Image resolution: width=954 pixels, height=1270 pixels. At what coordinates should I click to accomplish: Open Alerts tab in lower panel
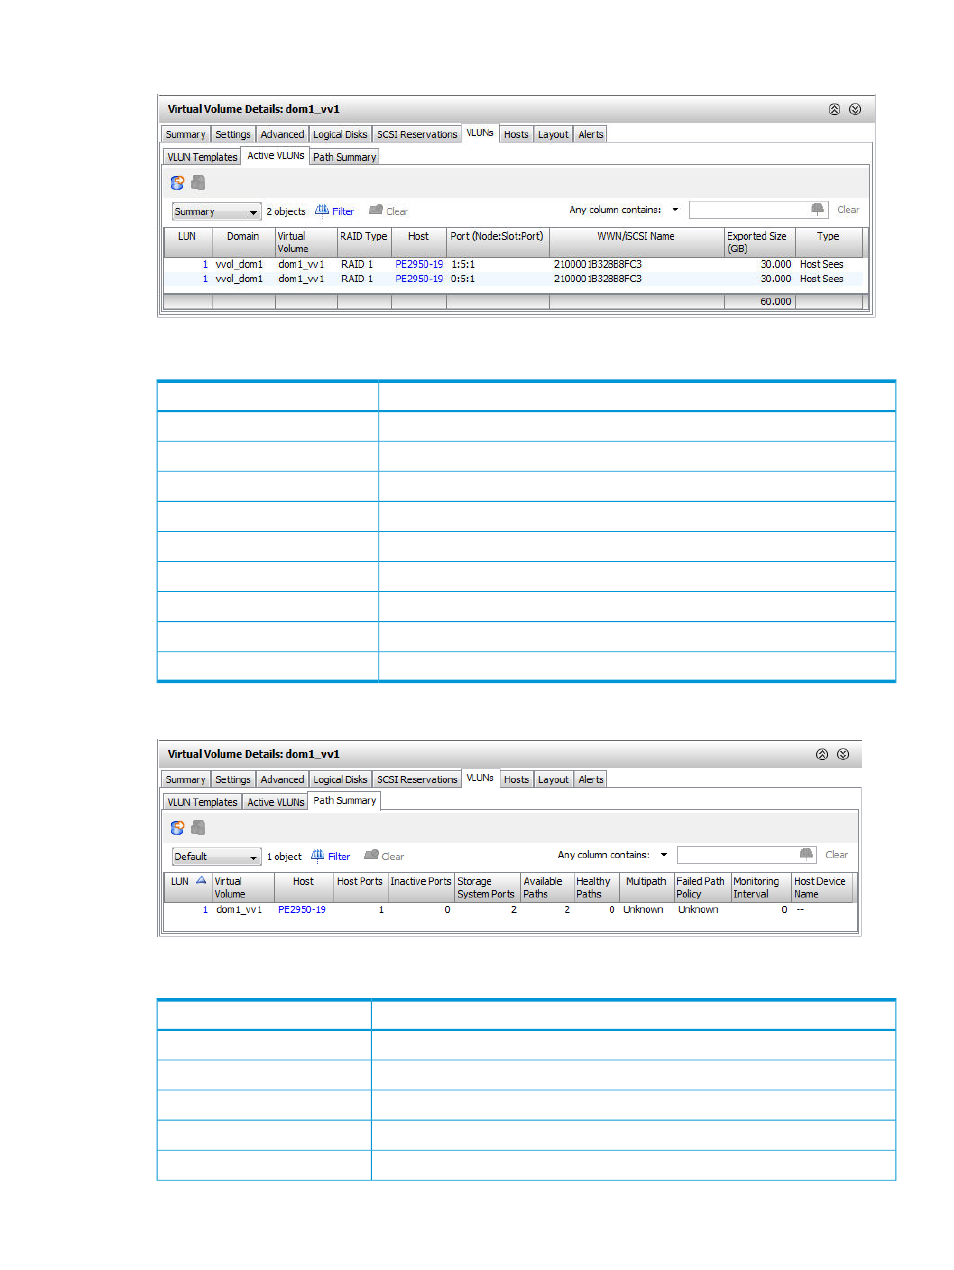click(x=591, y=779)
